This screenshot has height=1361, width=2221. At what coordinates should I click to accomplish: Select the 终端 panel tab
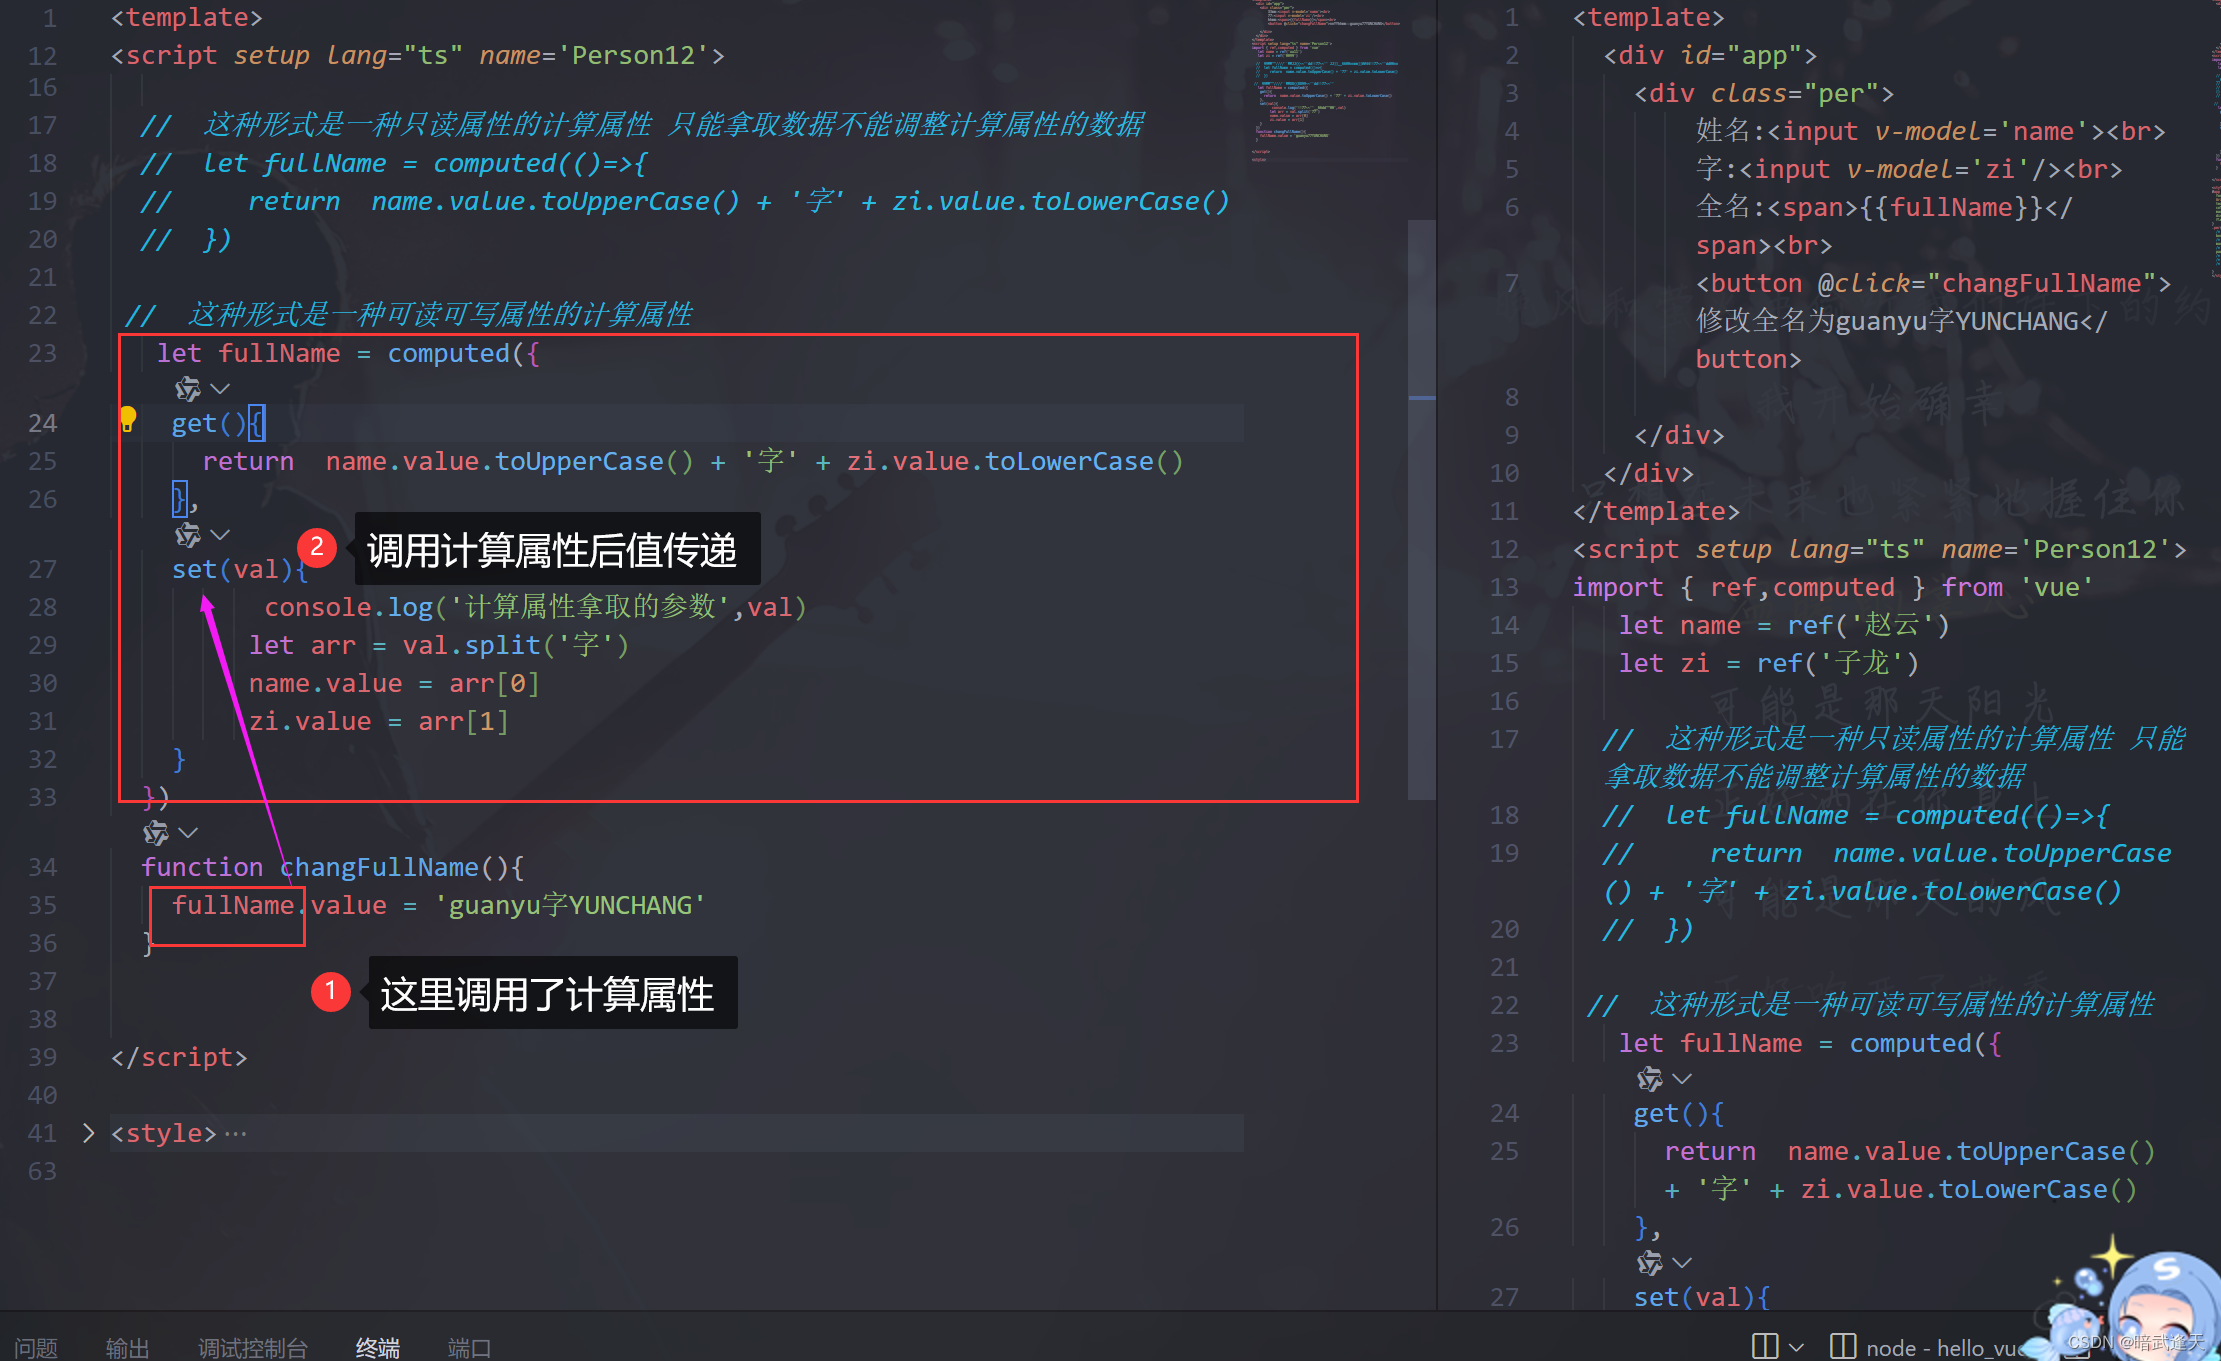tap(378, 1347)
